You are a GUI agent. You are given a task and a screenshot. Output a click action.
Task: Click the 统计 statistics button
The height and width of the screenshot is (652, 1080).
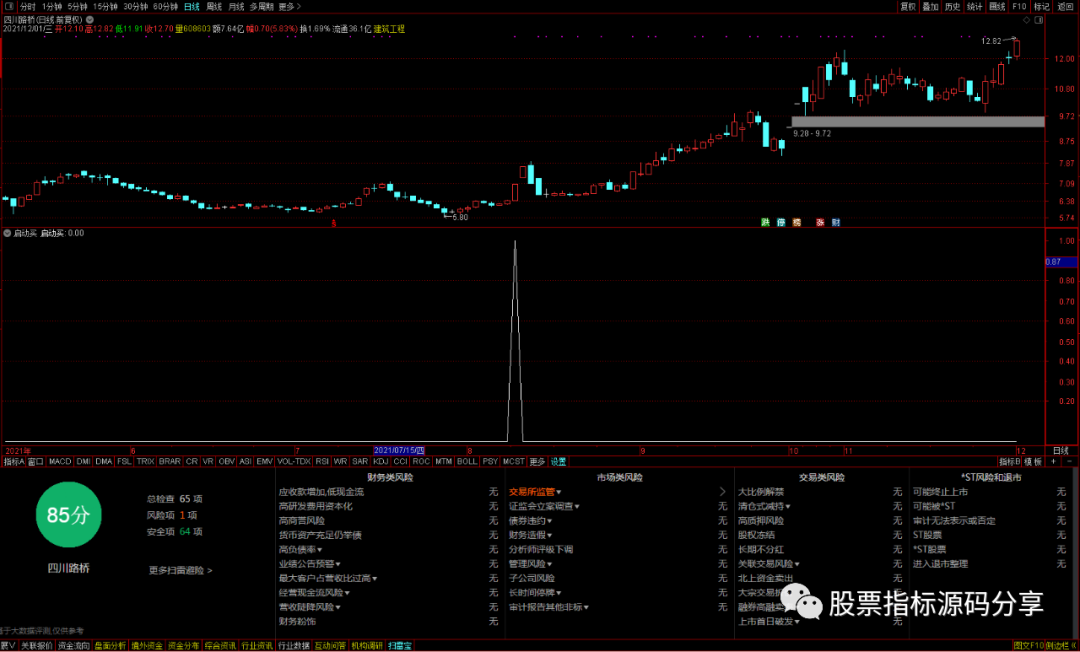[x=974, y=6]
